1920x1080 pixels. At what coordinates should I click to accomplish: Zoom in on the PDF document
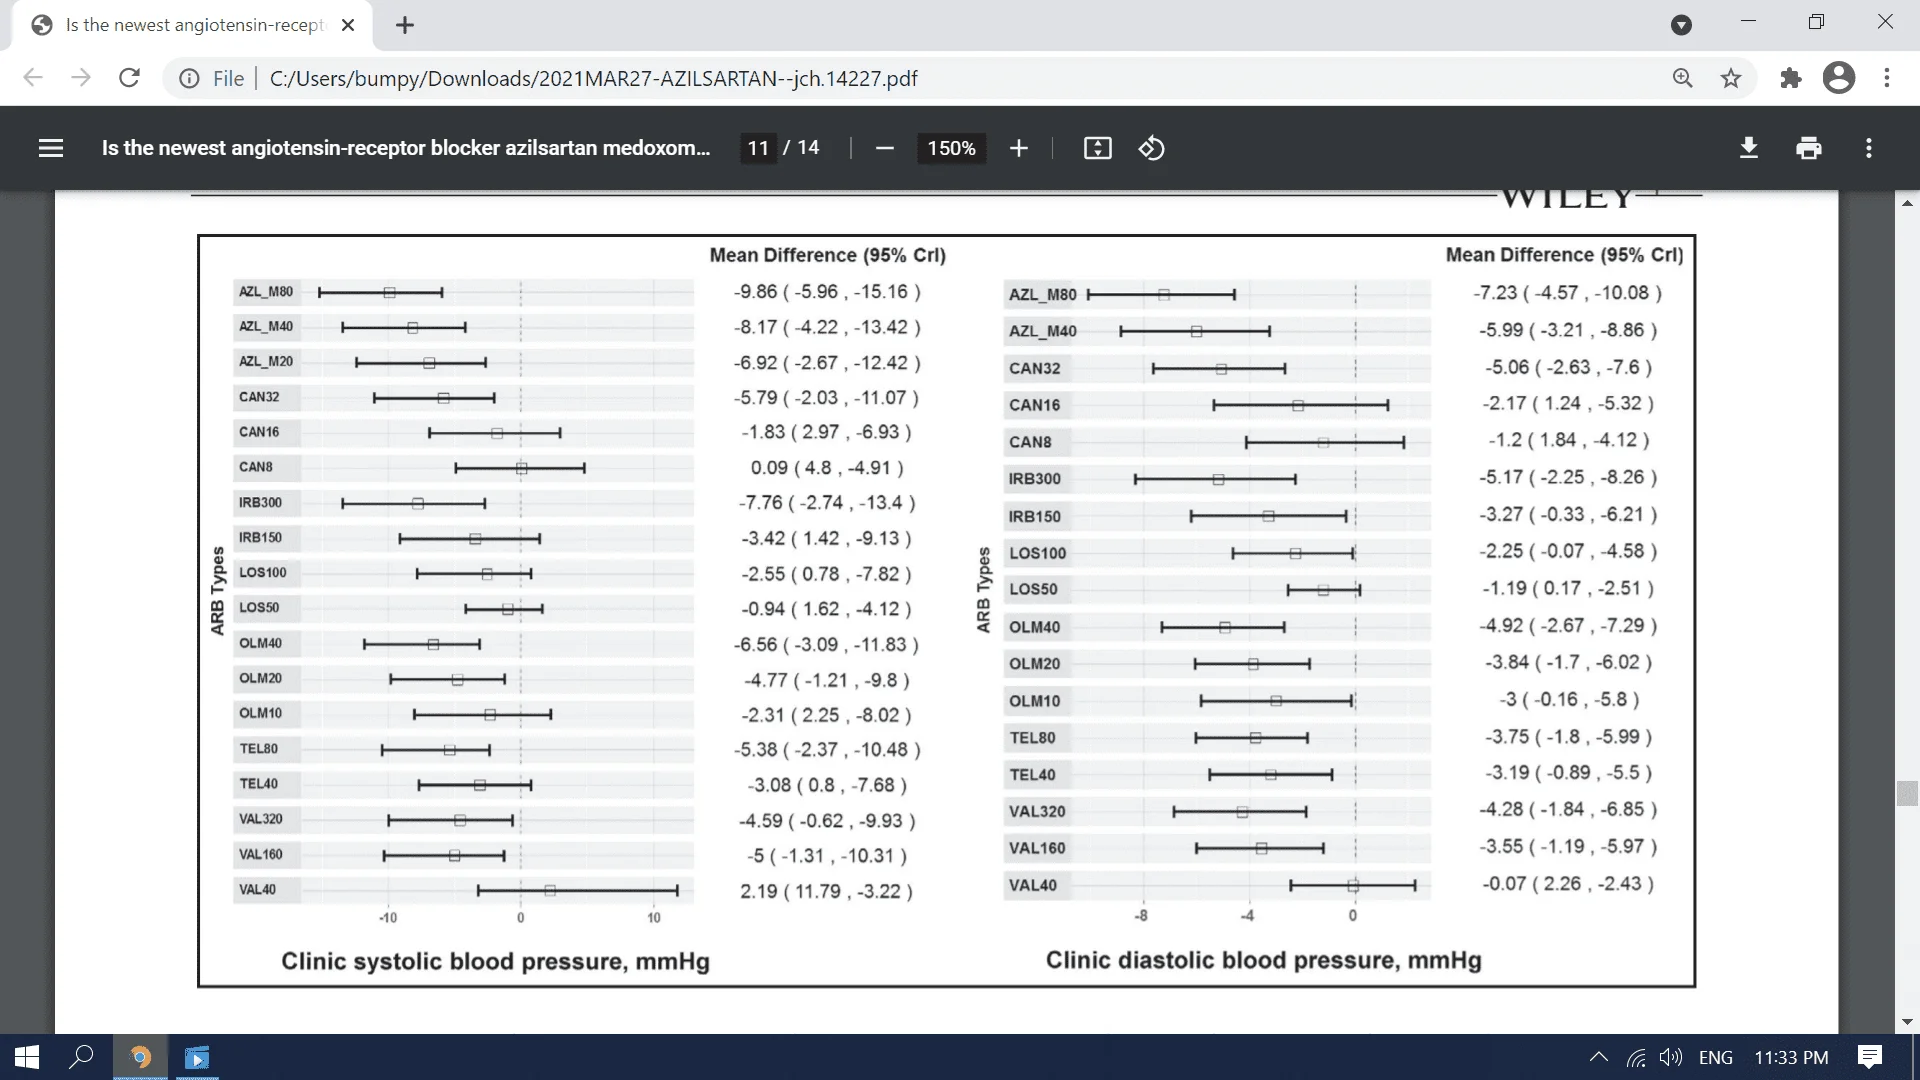[x=1018, y=148]
